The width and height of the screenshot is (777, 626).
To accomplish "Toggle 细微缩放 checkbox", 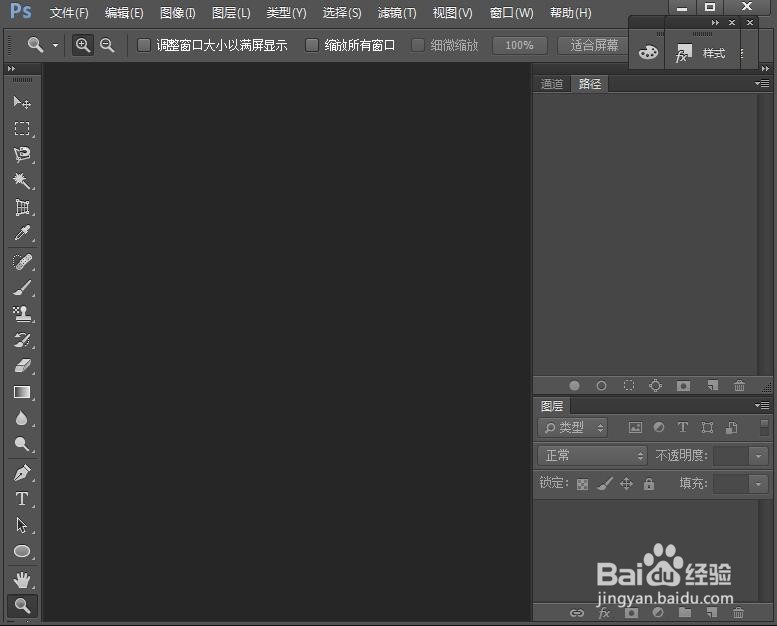I will point(418,46).
